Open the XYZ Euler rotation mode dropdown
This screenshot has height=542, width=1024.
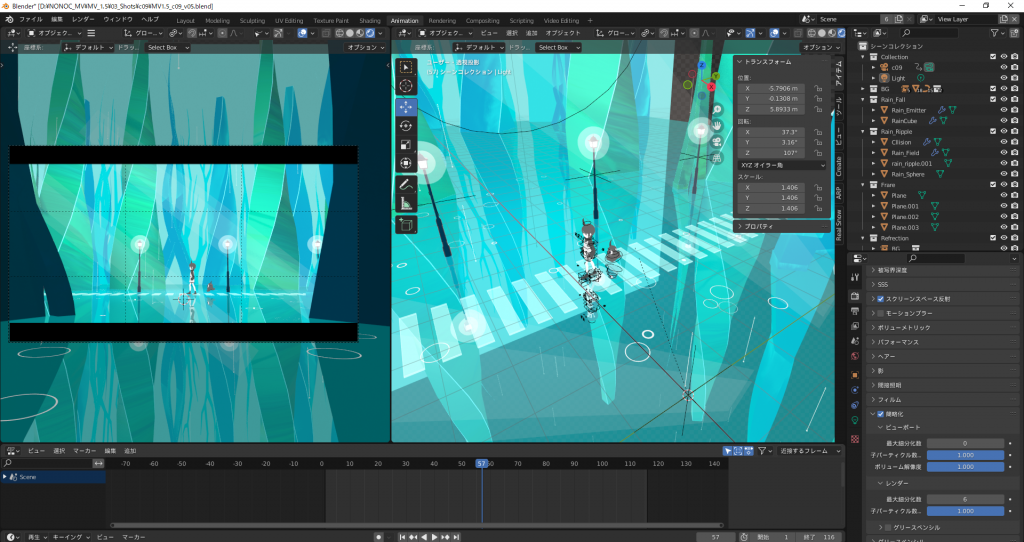pos(782,164)
